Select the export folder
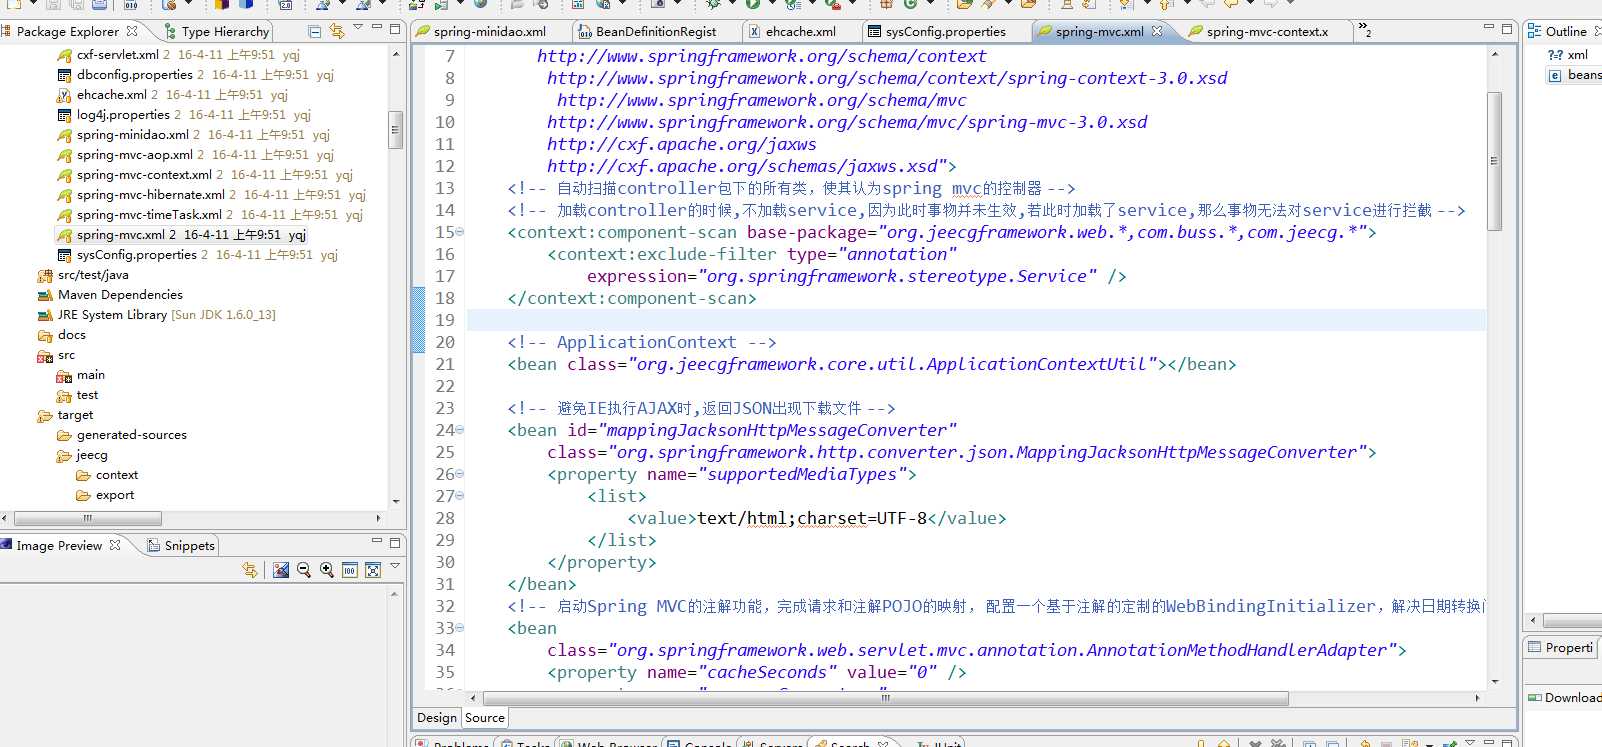The height and width of the screenshot is (747, 1602). 115,495
